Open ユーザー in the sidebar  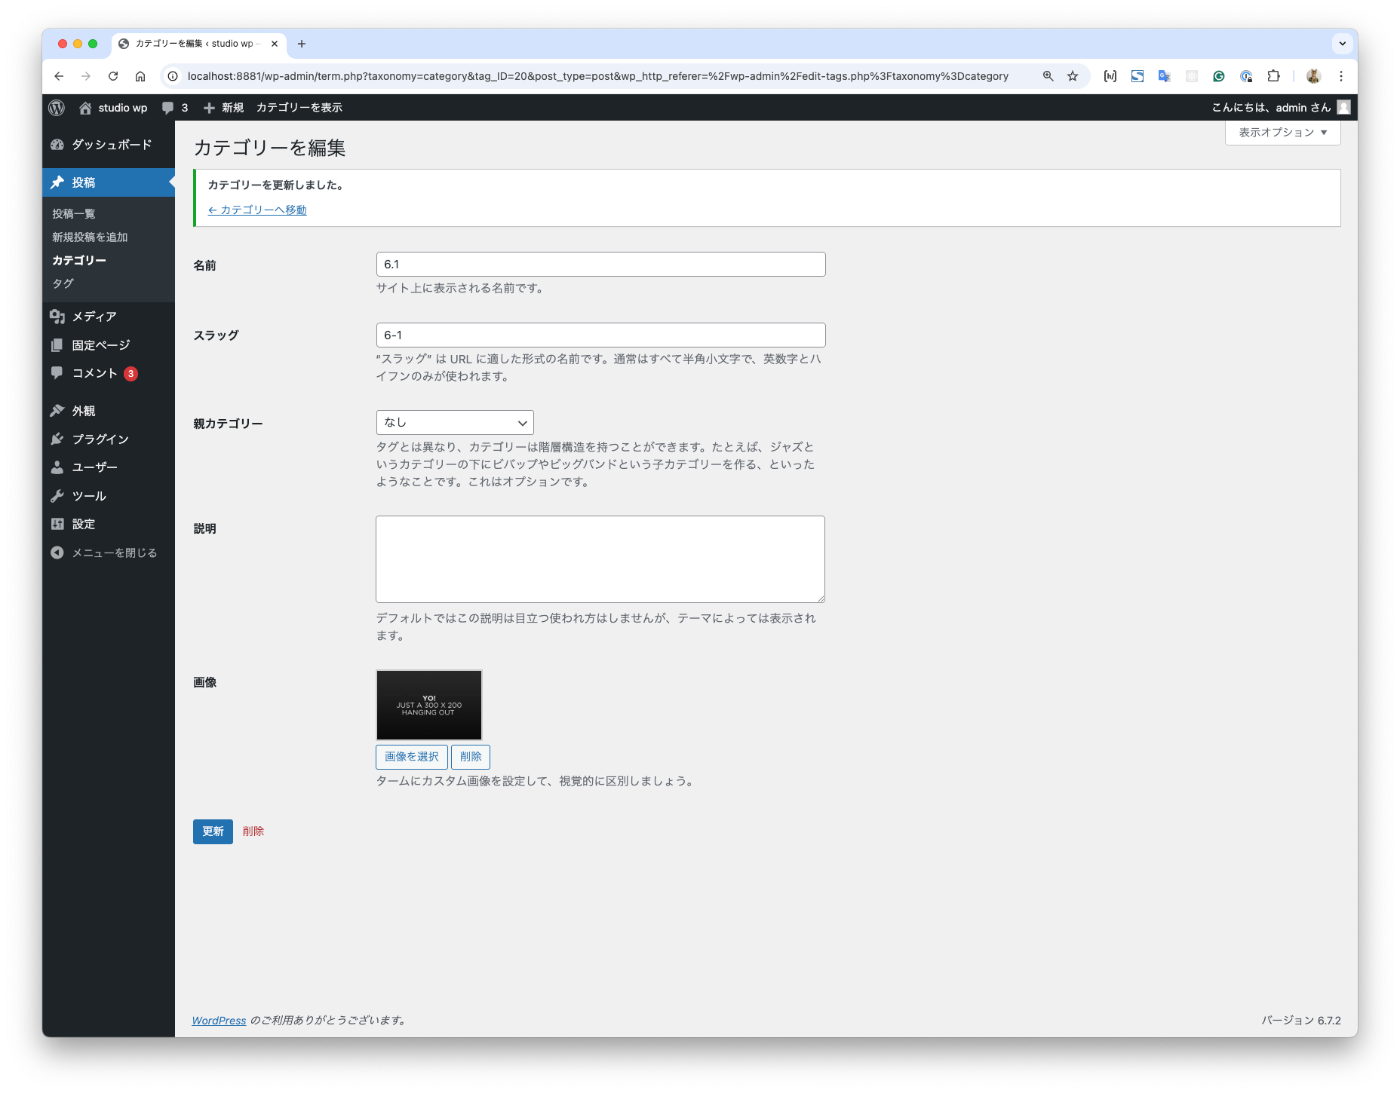coord(108,468)
